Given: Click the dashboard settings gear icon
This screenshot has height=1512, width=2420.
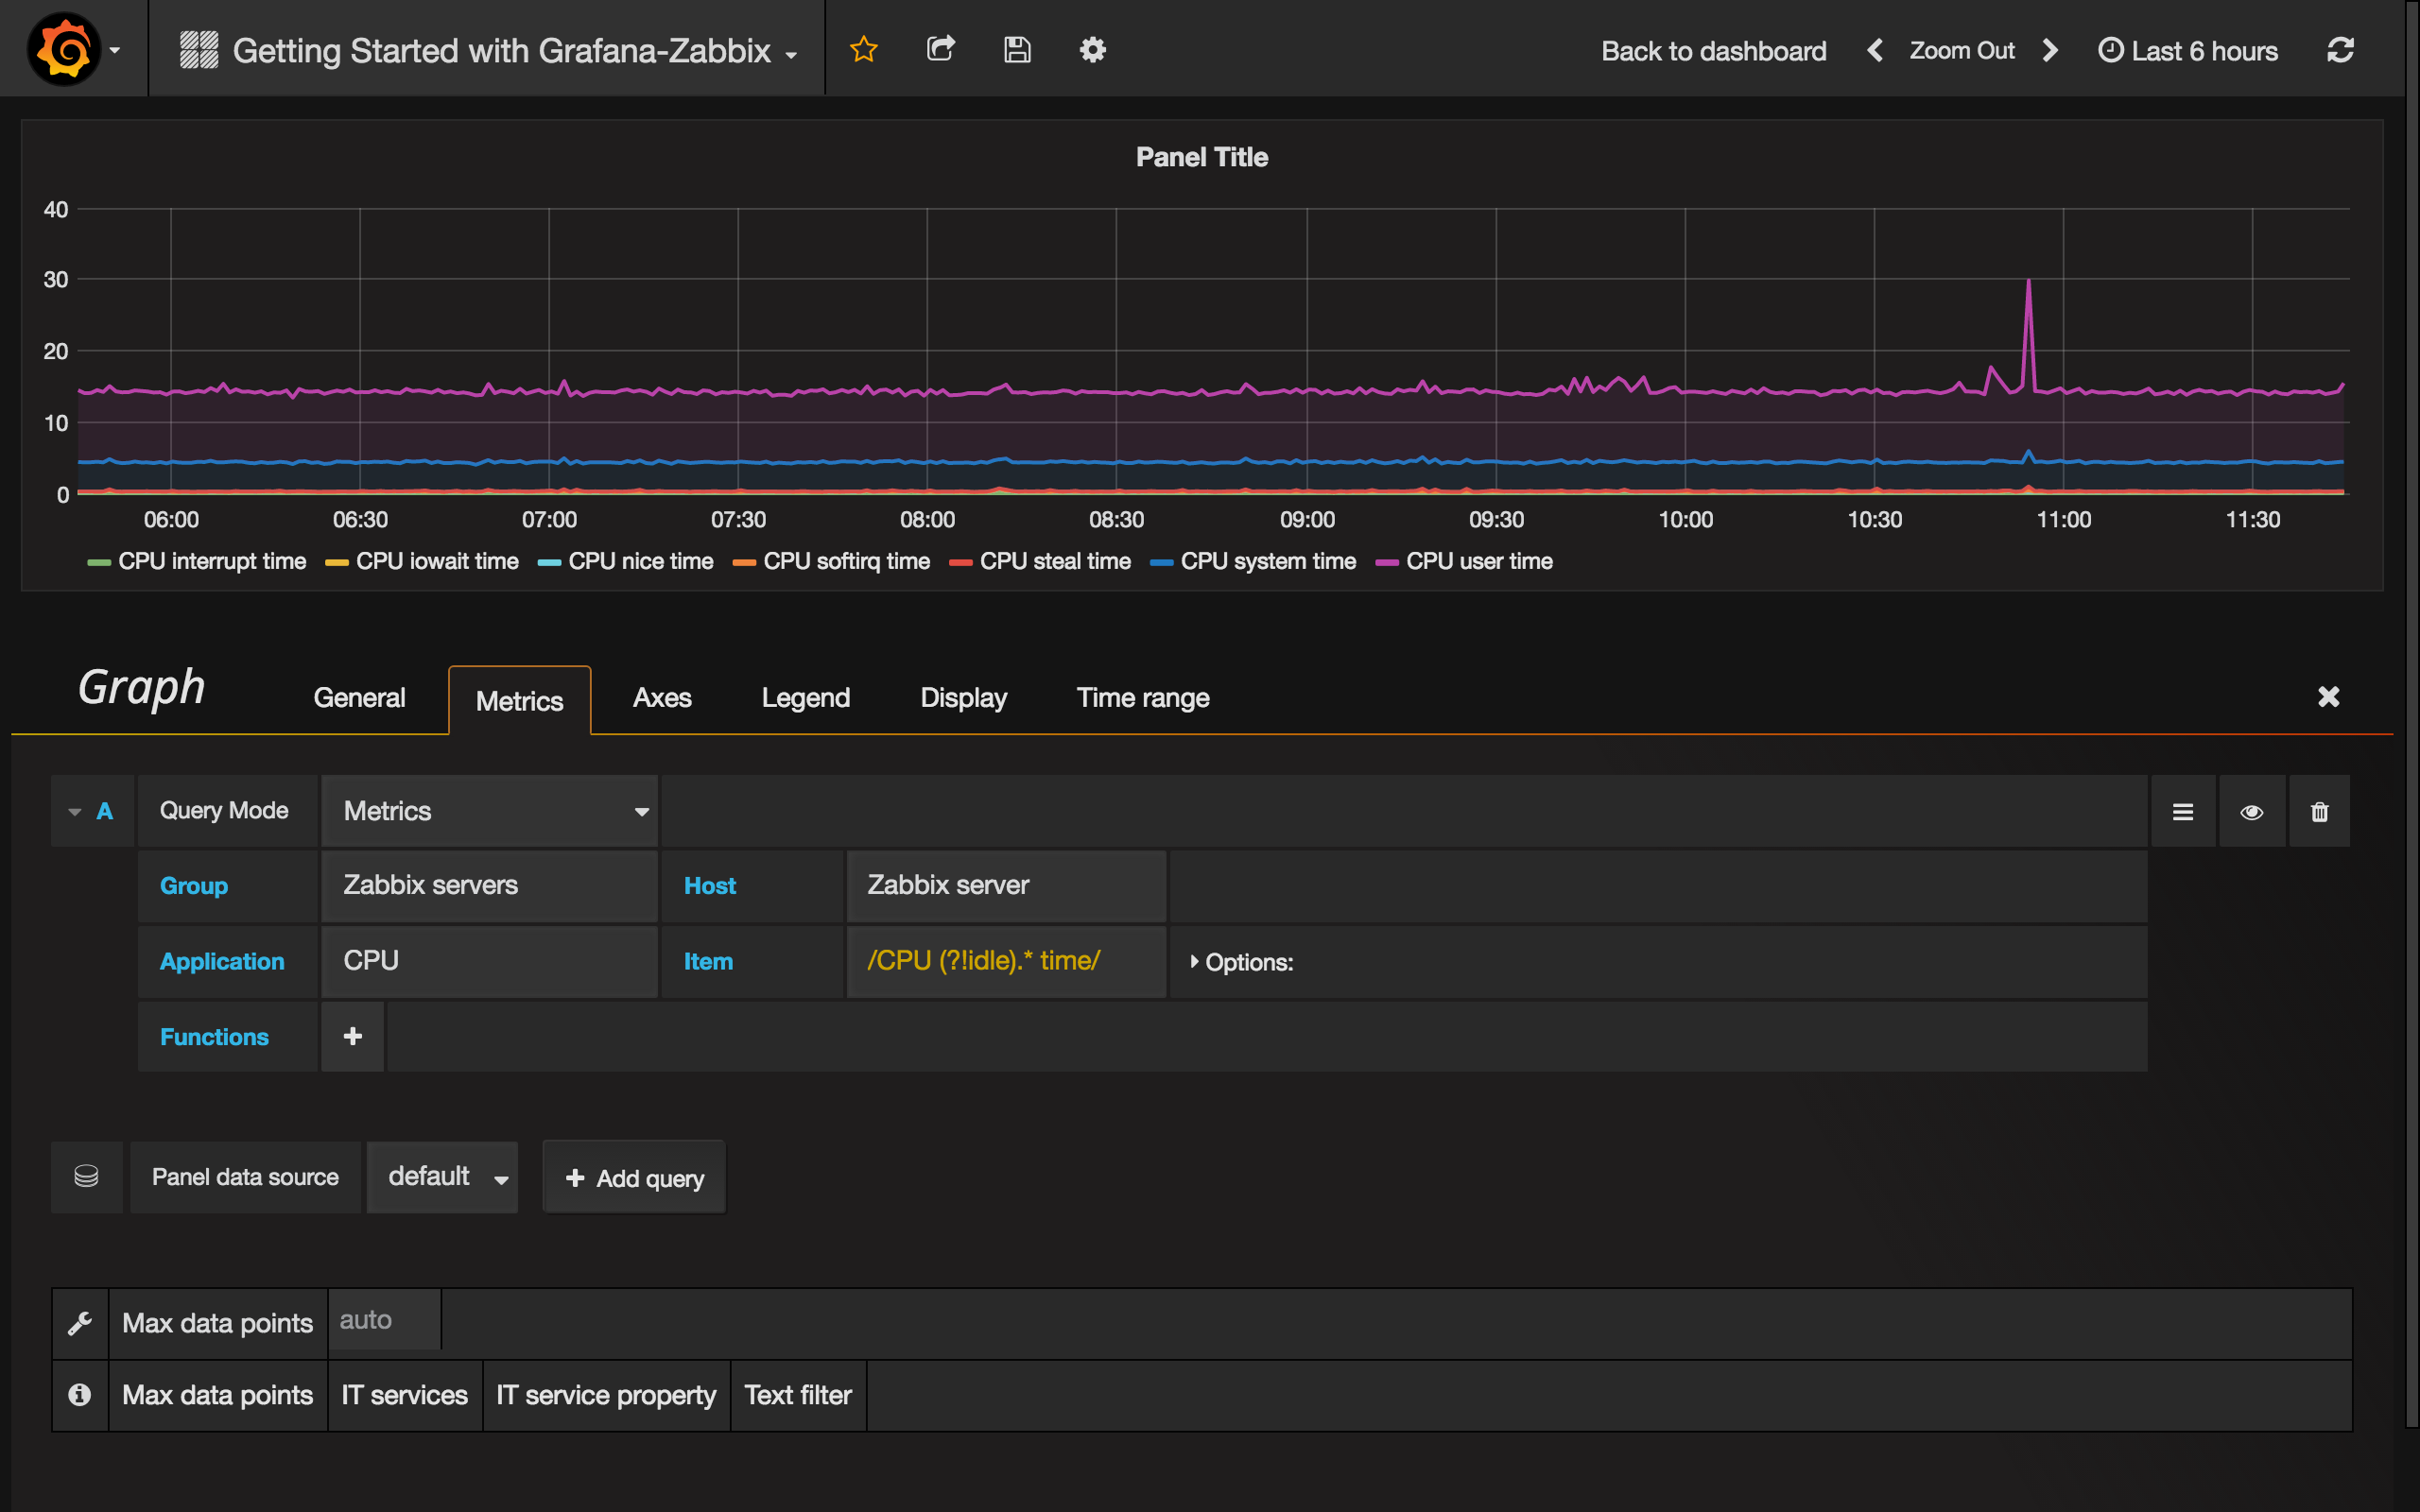Looking at the screenshot, I should click(1093, 49).
